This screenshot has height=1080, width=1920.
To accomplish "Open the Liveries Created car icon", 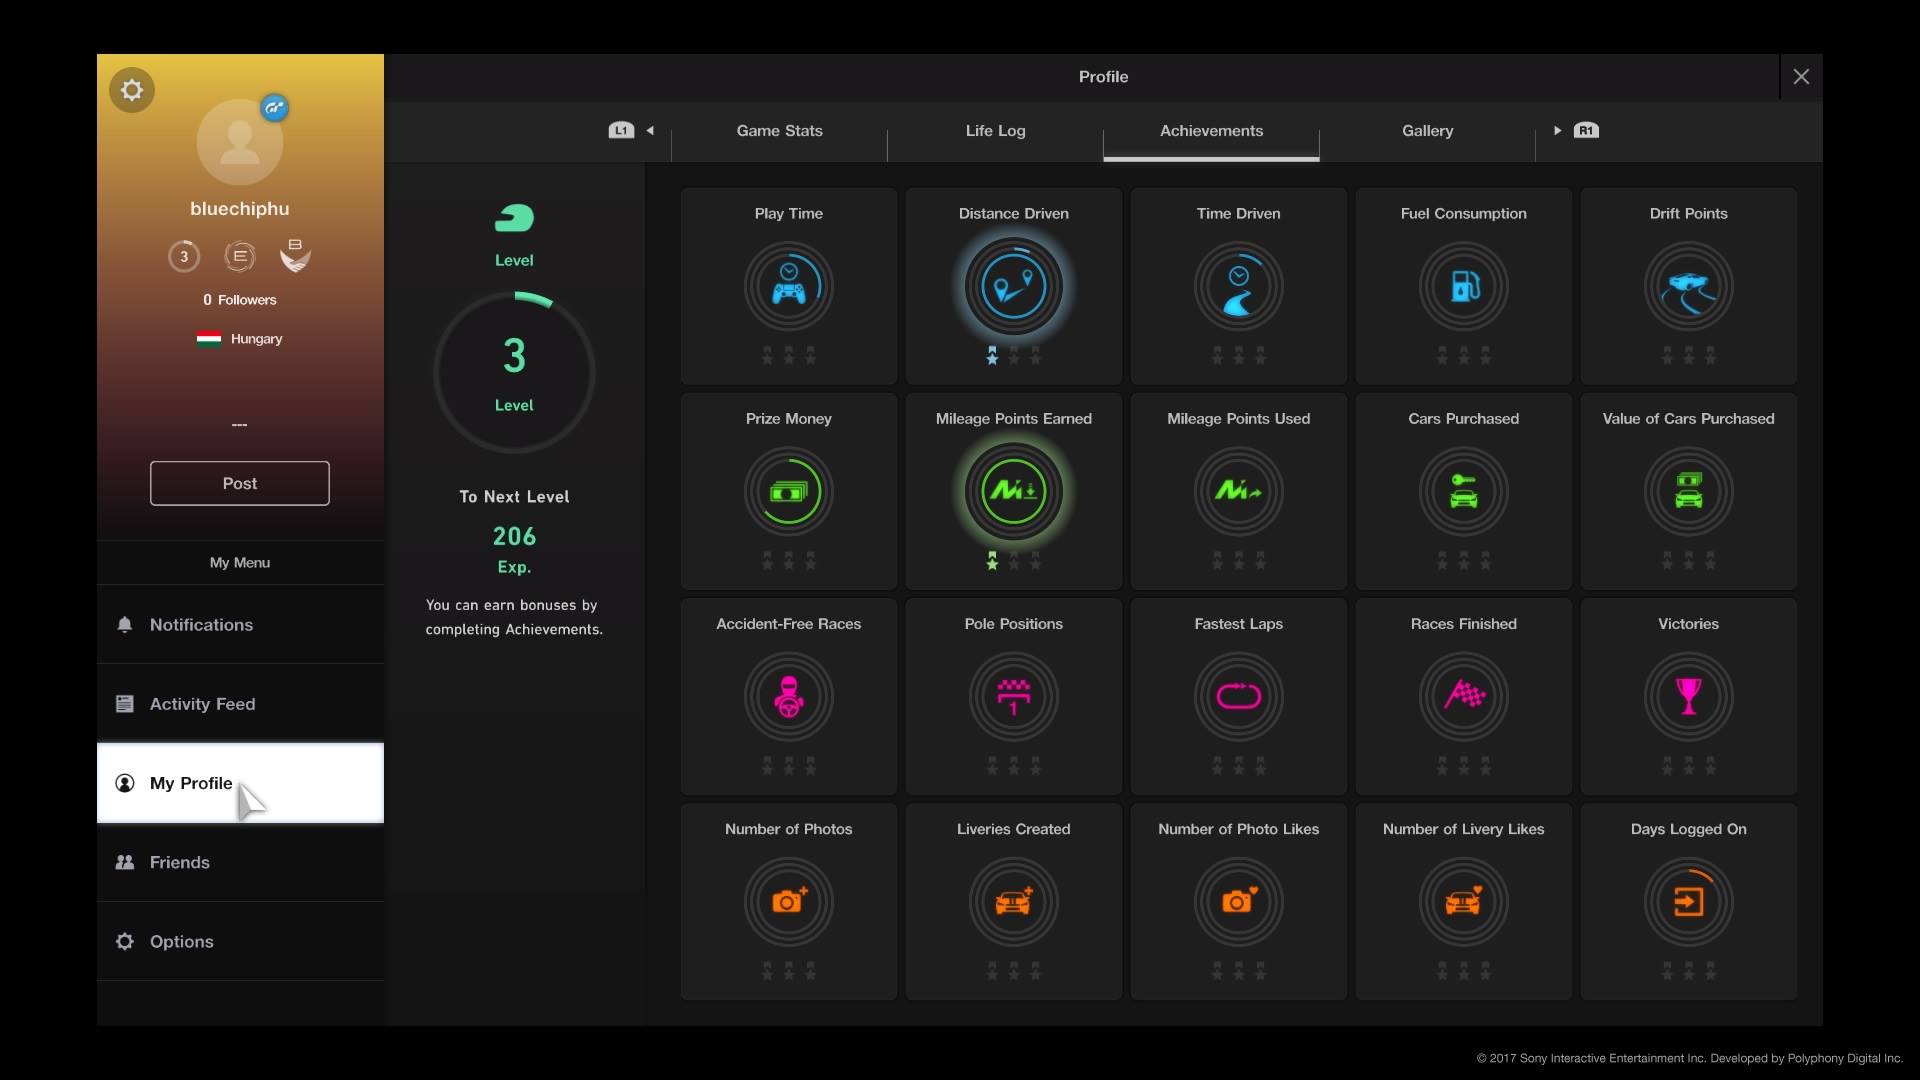I will pyautogui.click(x=1013, y=902).
